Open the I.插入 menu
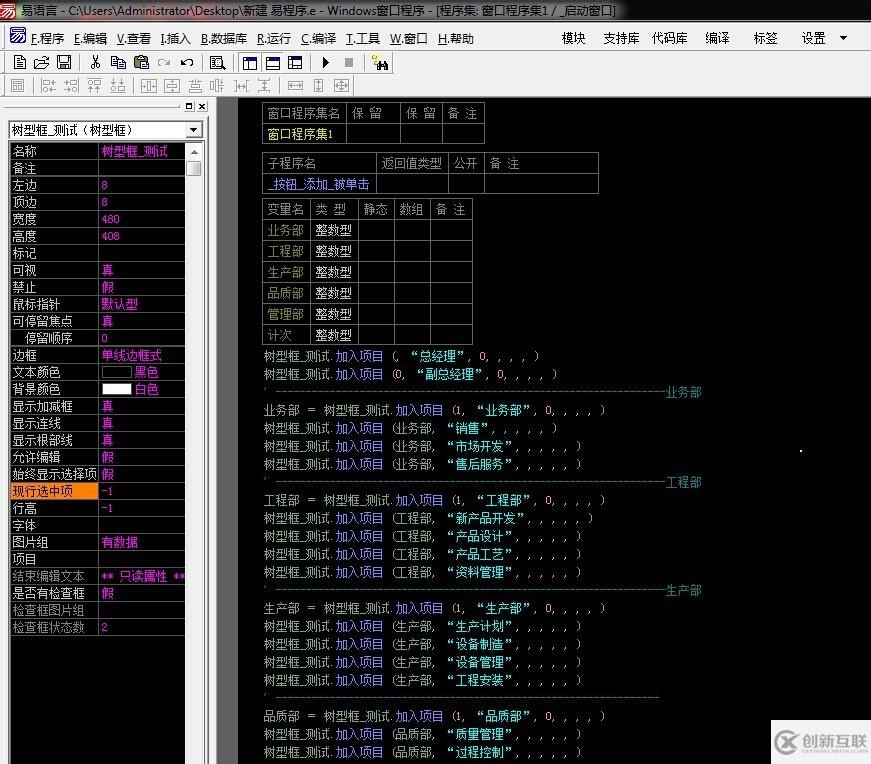The width and height of the screenshot is (871, 764). (175, 38)
